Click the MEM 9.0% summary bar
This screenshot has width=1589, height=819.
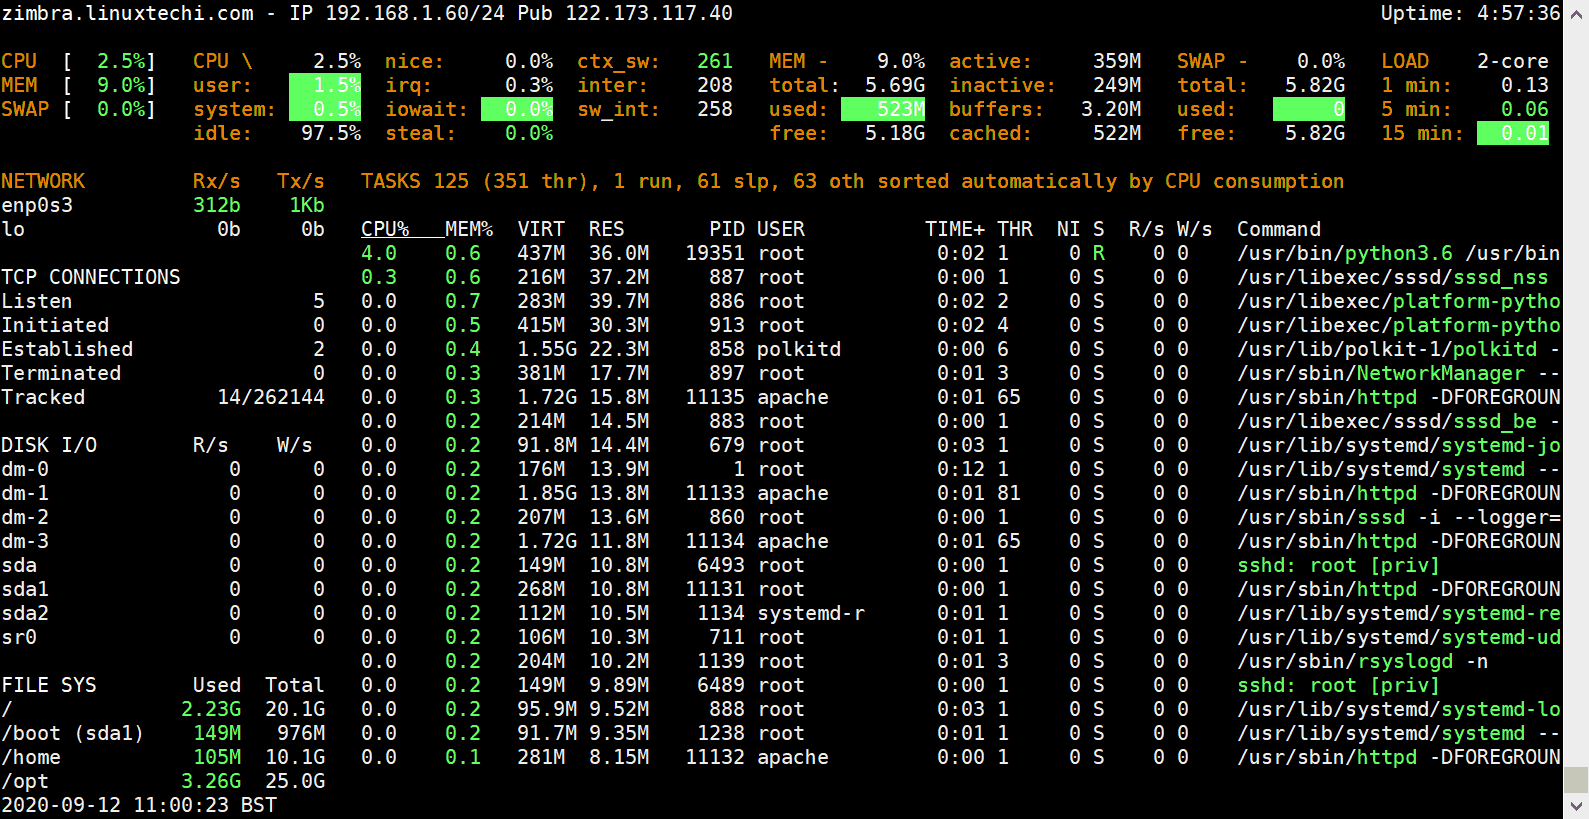(x=79, y=85)
